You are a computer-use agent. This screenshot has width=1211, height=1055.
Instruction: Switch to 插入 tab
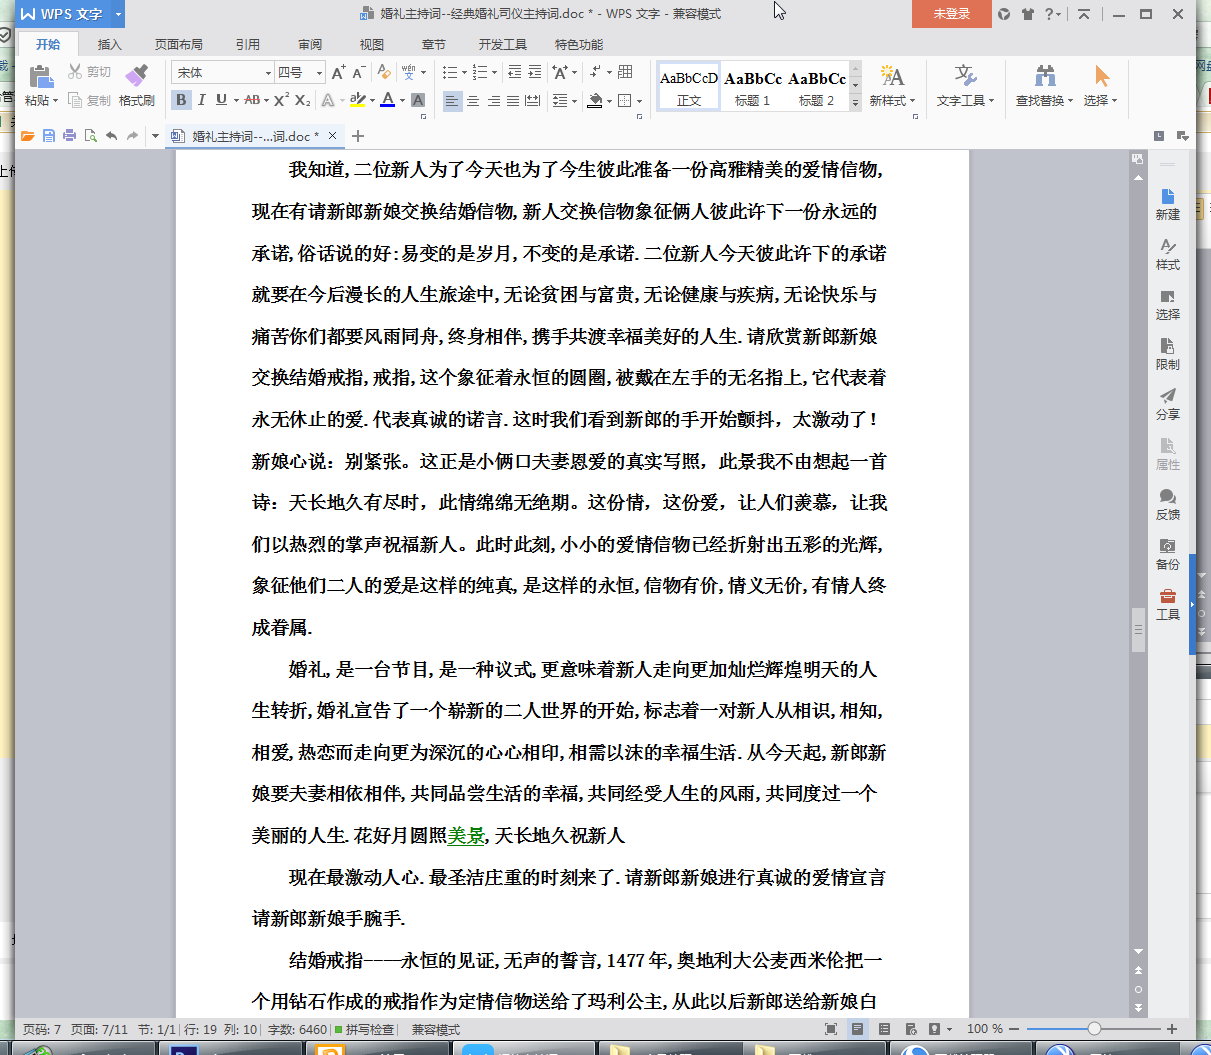tap(109, 44)
